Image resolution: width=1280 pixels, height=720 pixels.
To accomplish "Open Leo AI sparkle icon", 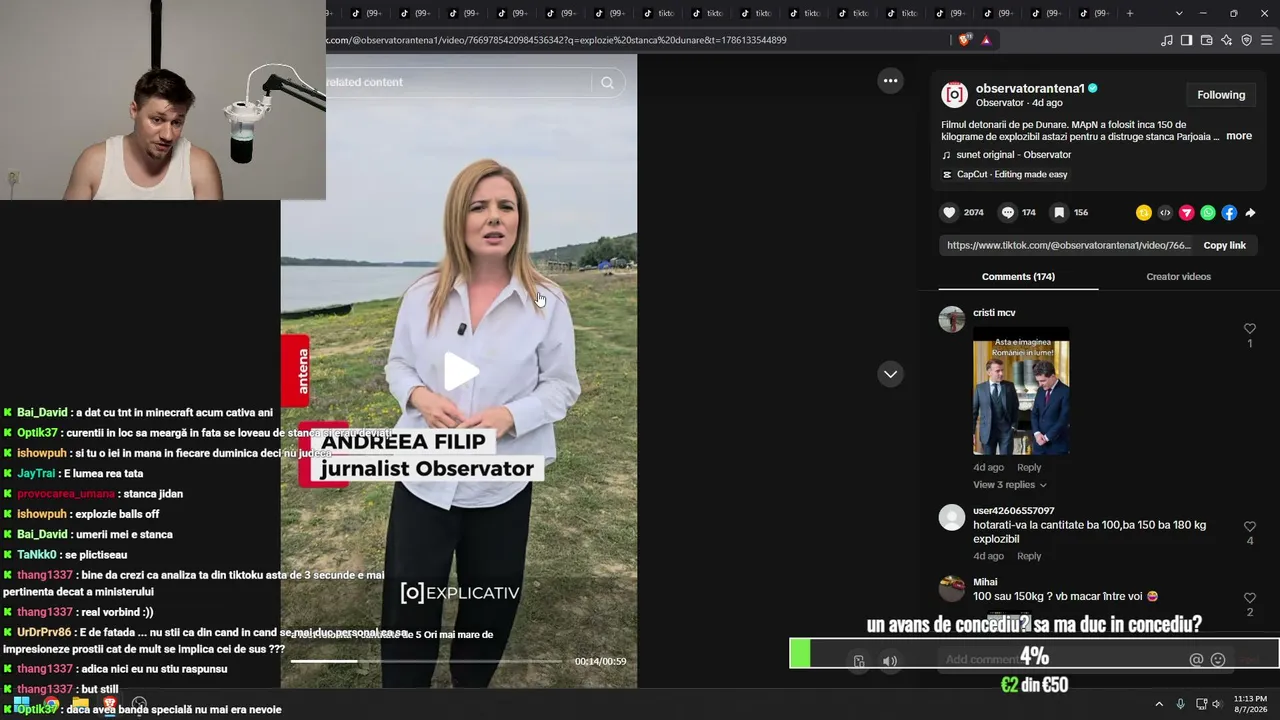I will [x=1226, y=40].
